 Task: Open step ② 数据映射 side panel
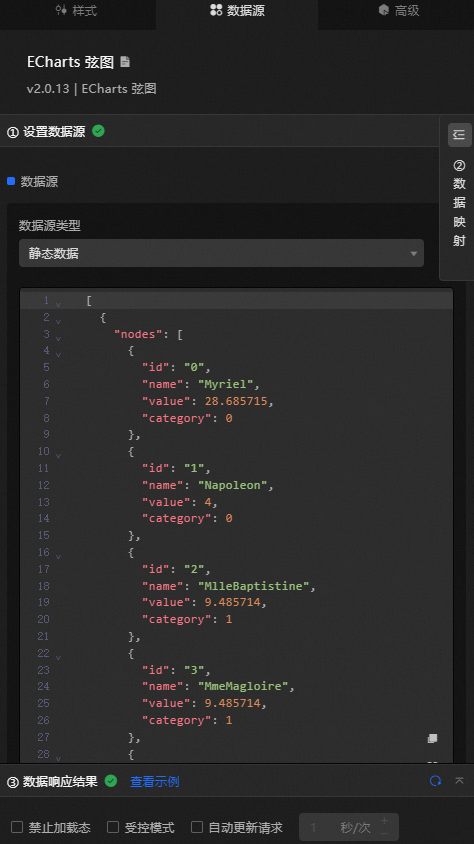459,203
